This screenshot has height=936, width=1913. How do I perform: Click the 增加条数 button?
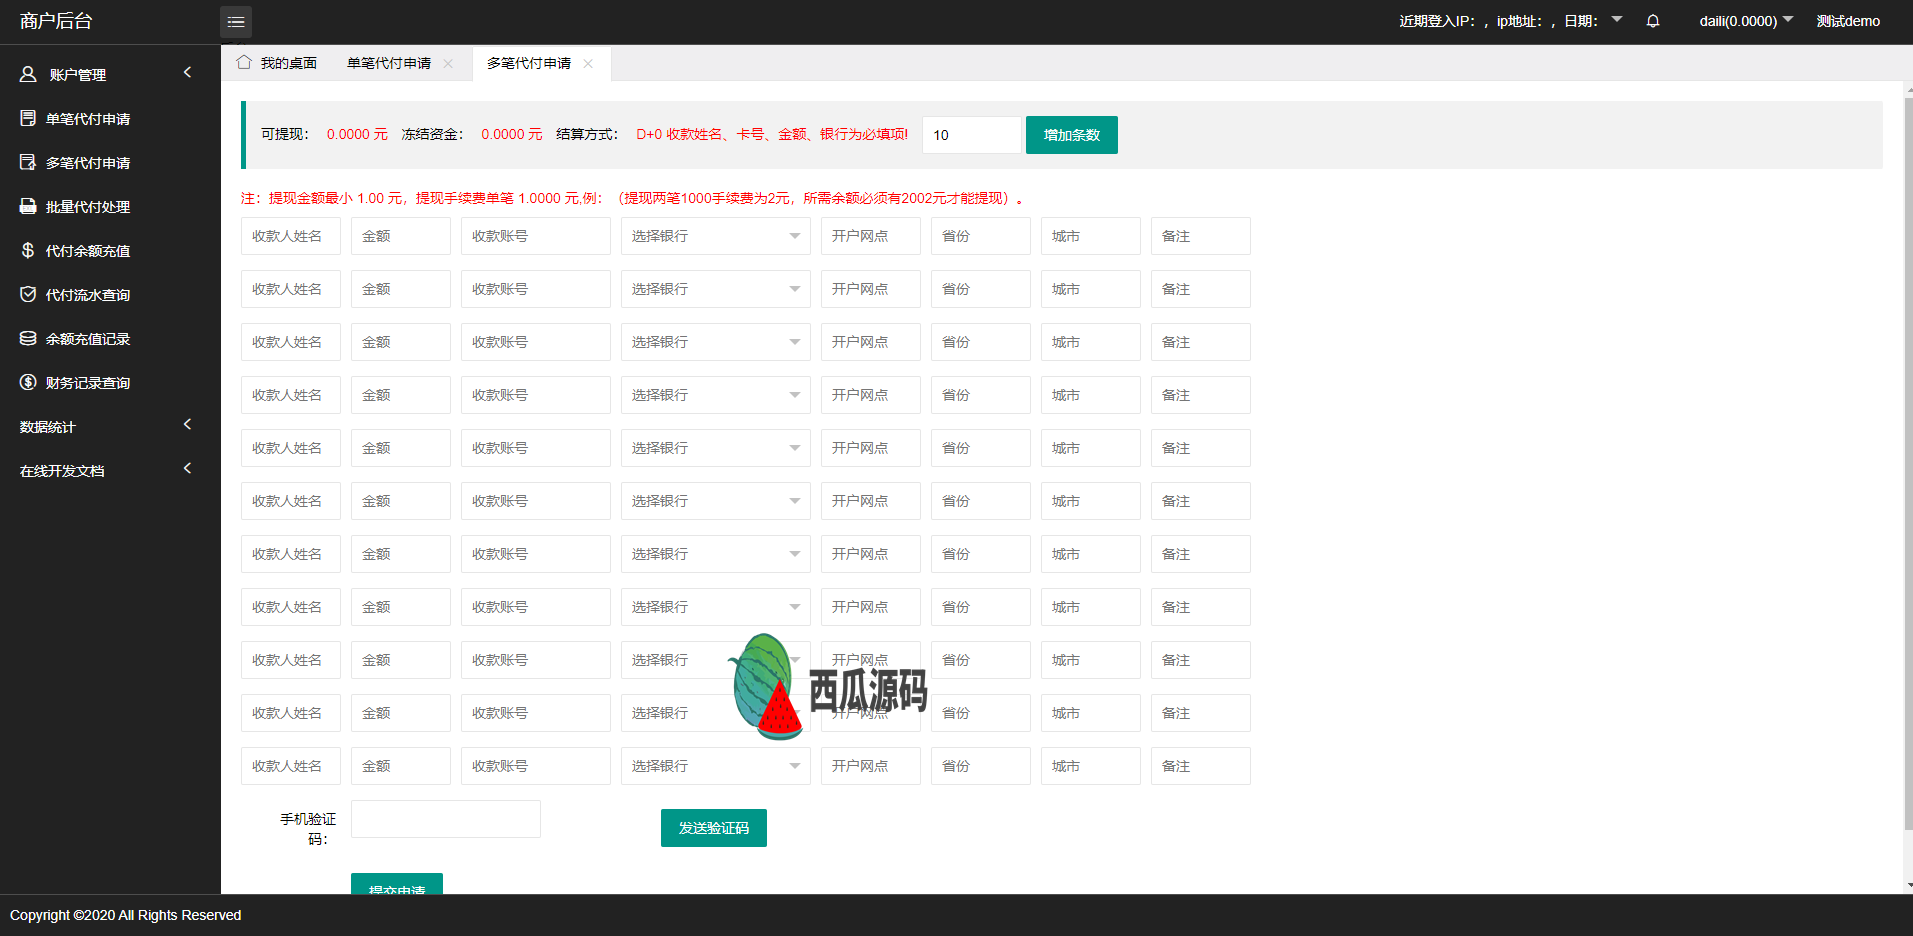click(x=1072, y=135)
